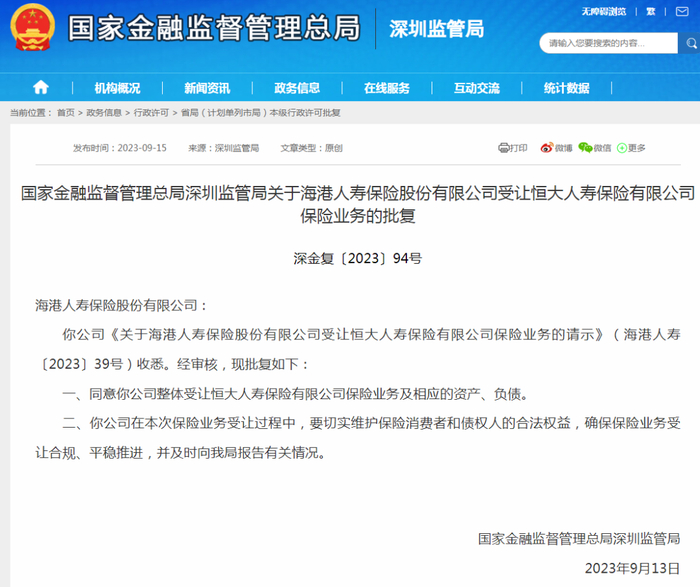Toggle traditional Chinese with 繁 button
The width and height of the screenshot is (700, 587).
[651, 12]
